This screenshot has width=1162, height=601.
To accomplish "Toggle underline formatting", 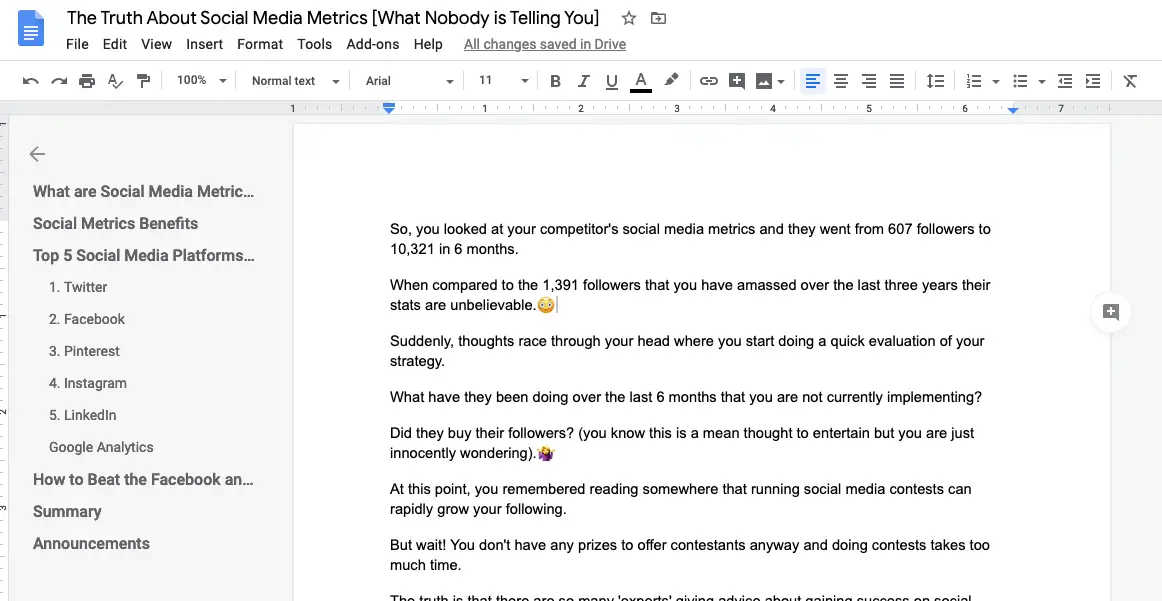I will coord(611,81).
